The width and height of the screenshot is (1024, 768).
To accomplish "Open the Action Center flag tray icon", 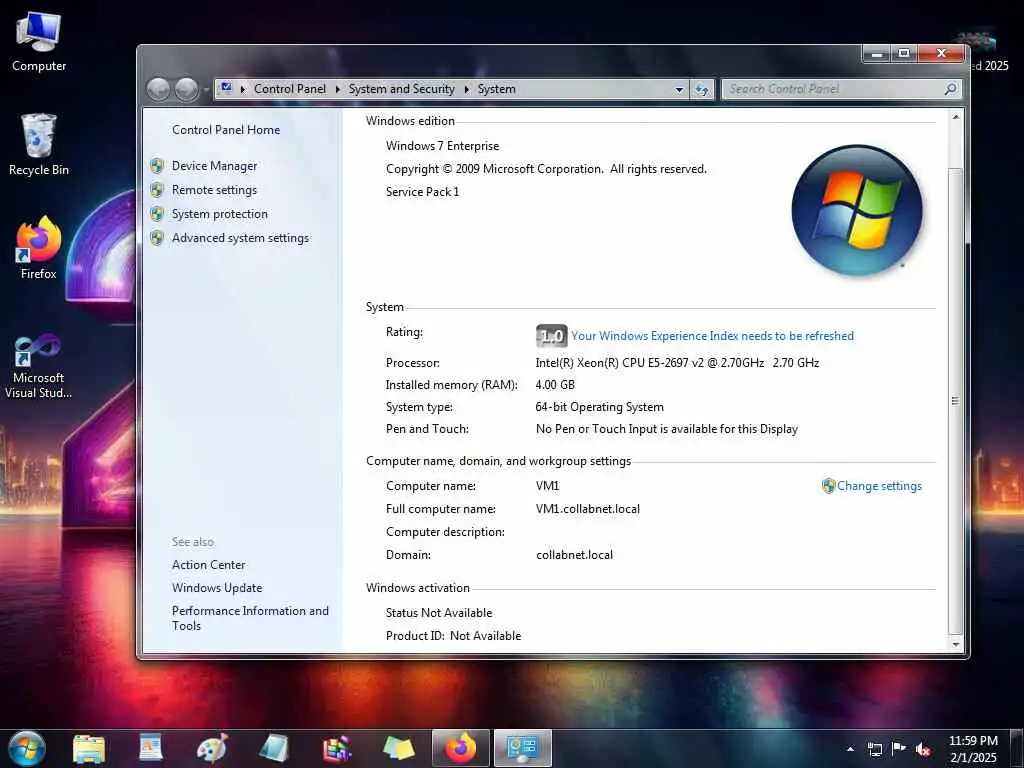I will point(899,749).
